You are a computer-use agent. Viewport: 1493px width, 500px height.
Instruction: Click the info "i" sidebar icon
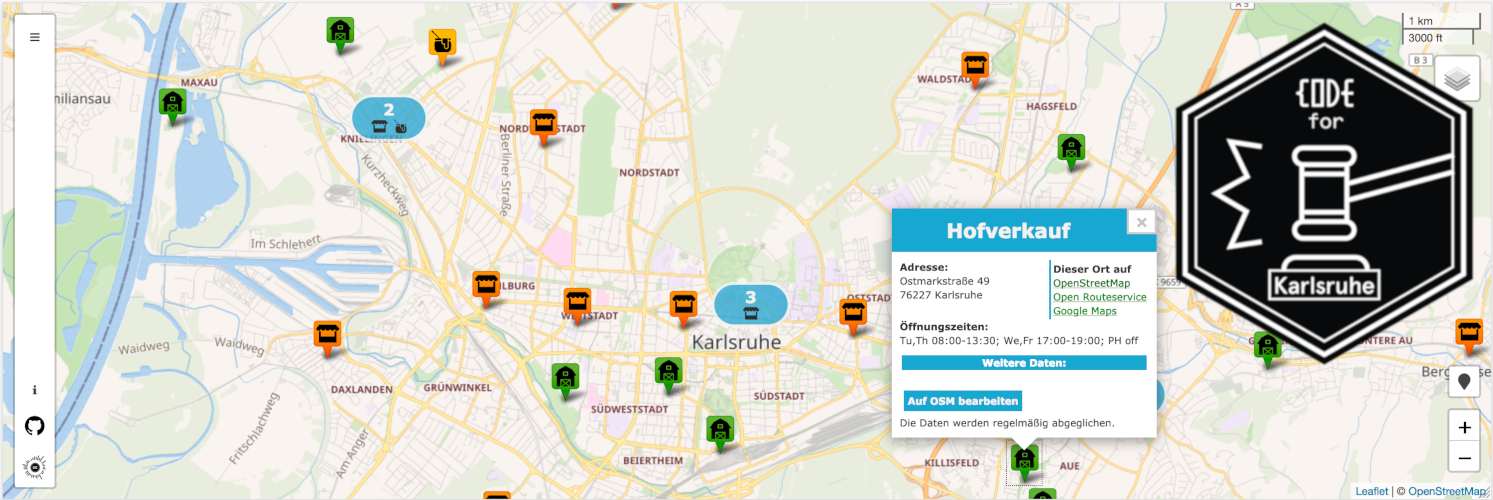click(x=35, y=390)
